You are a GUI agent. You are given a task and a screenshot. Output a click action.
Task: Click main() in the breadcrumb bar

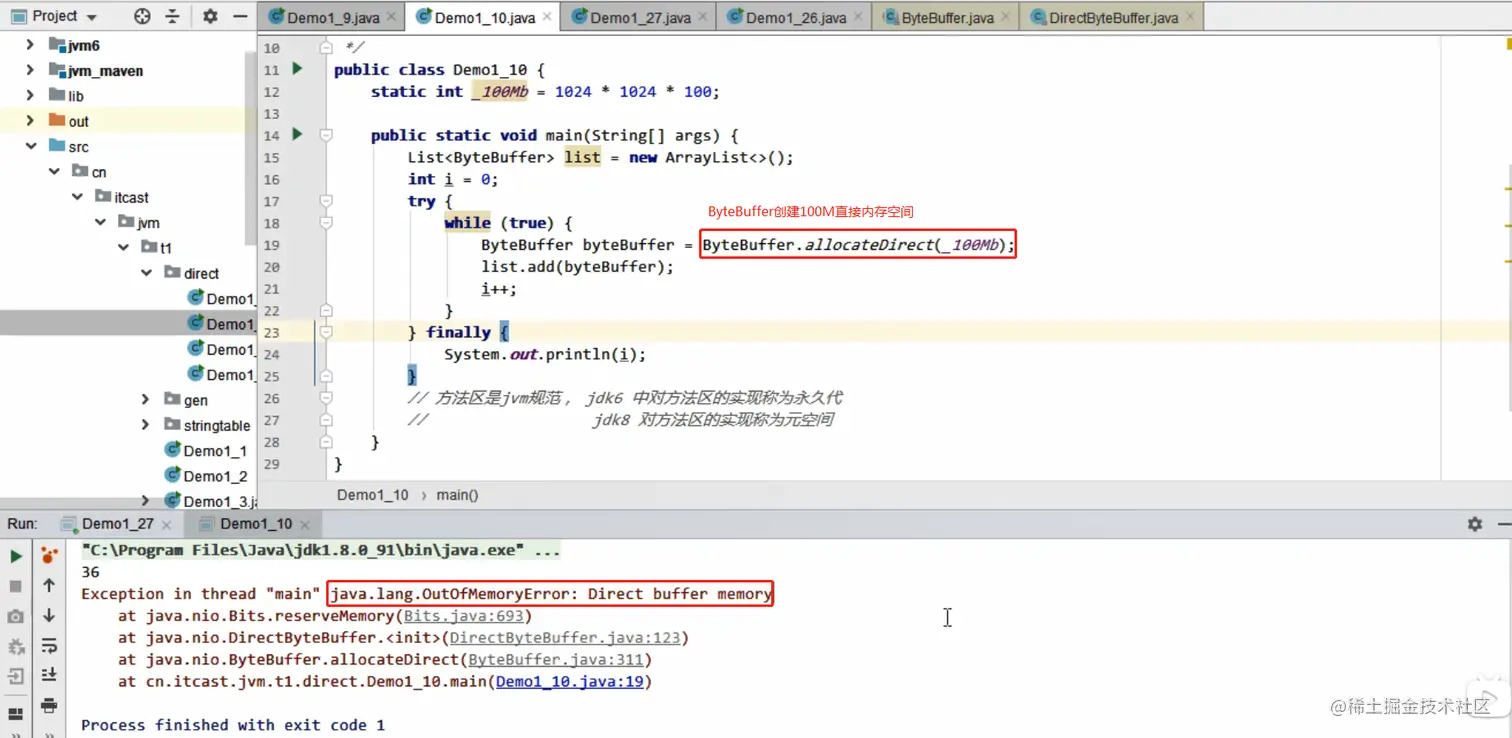[458, 495]
